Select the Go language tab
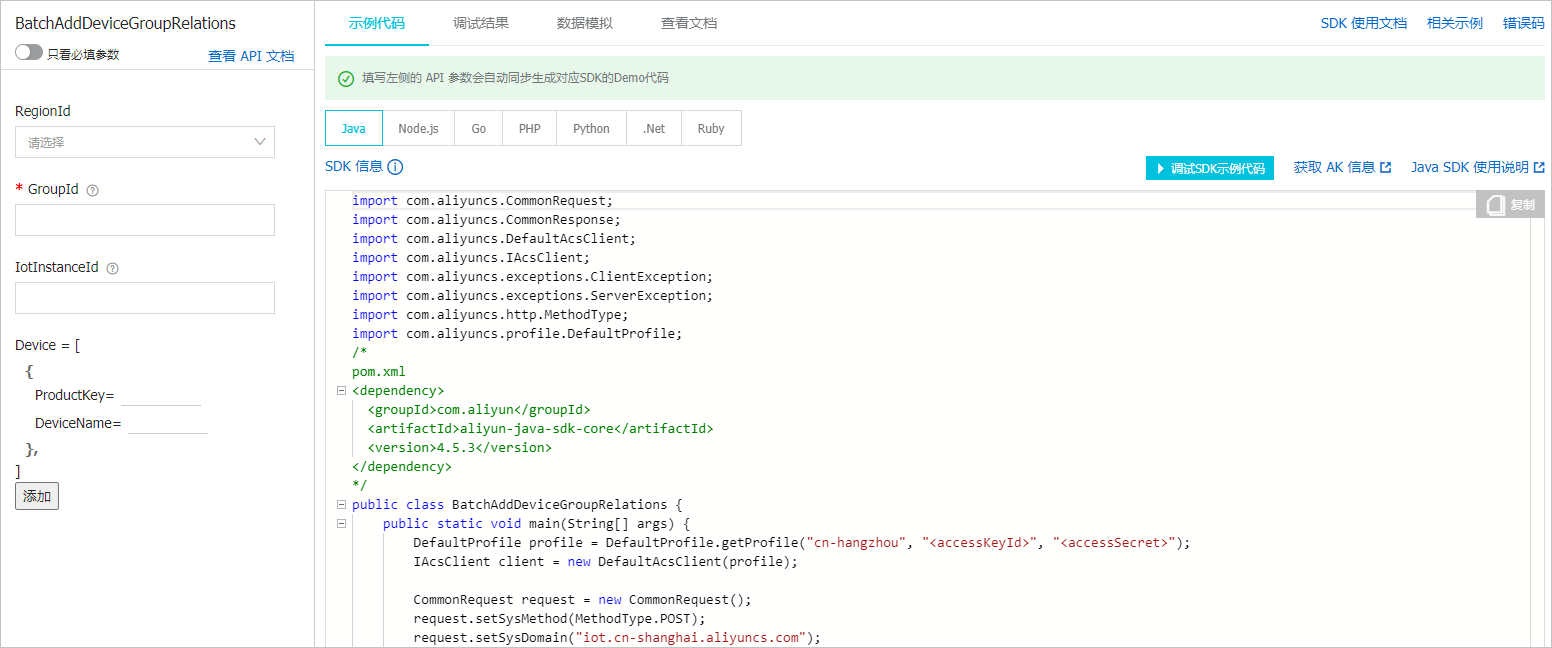 tap(479, 128)
